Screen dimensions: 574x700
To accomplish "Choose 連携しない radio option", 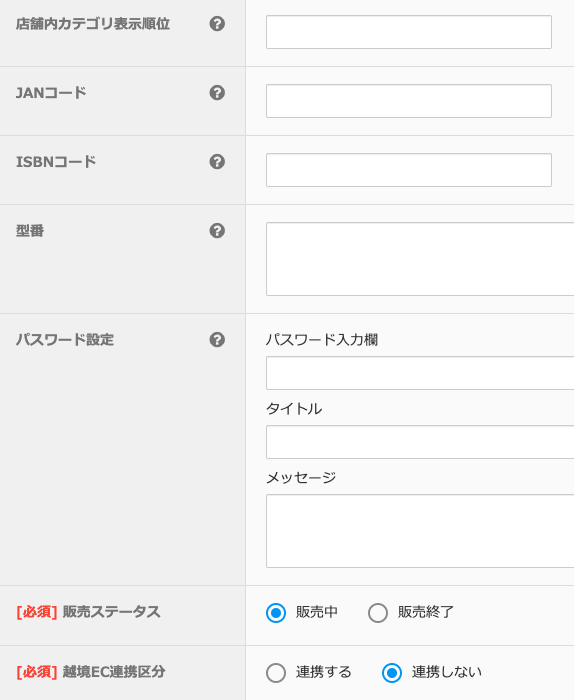I will pyautogui.click(x=392, y=673).
